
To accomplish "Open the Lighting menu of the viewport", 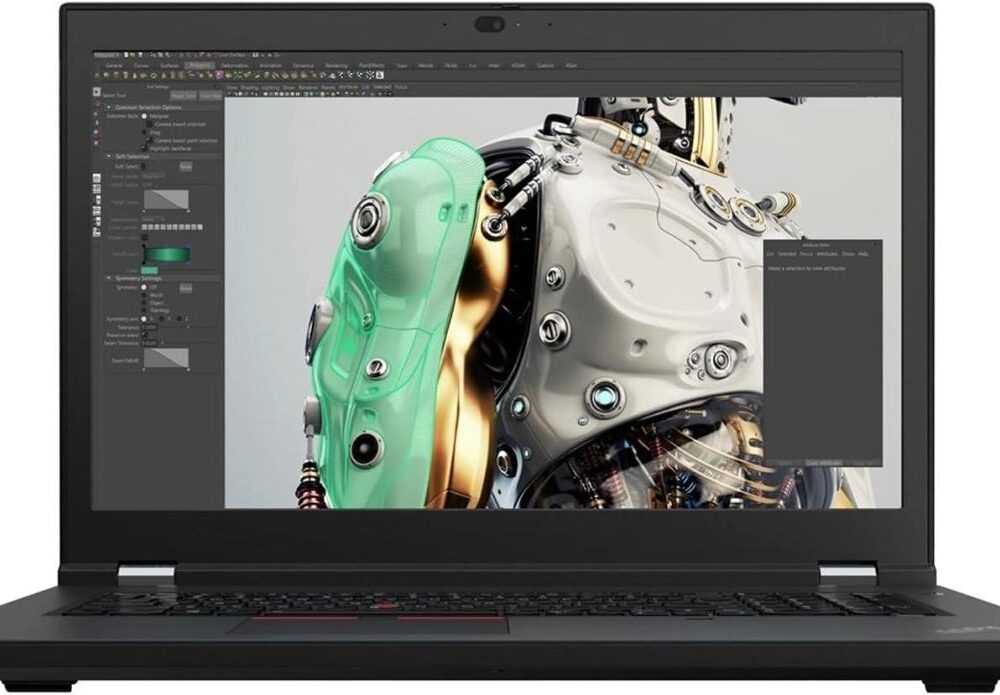I will pyautogui.click(x=270, y=87).
